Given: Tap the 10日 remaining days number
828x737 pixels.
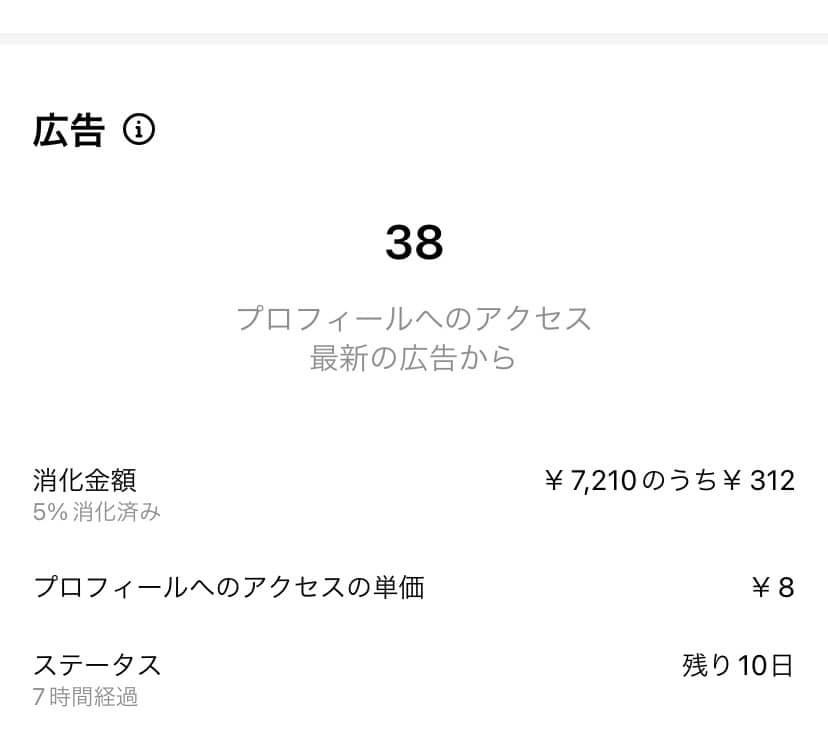Looking at the screenshot, I should (766, 665).
